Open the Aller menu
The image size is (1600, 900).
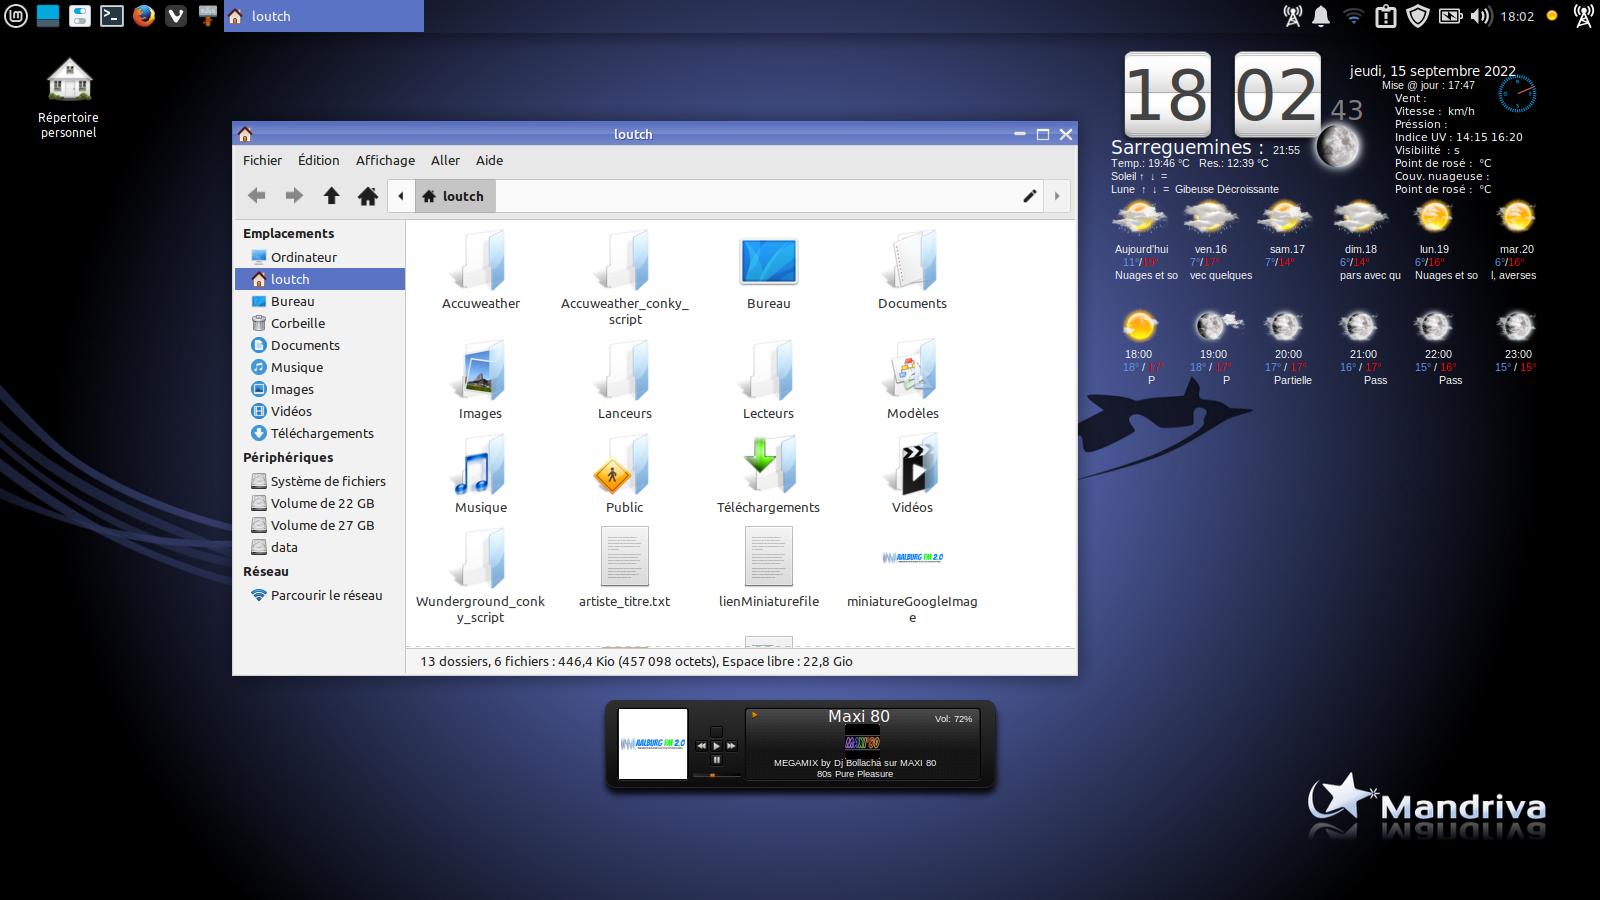[x=445, y=160]
